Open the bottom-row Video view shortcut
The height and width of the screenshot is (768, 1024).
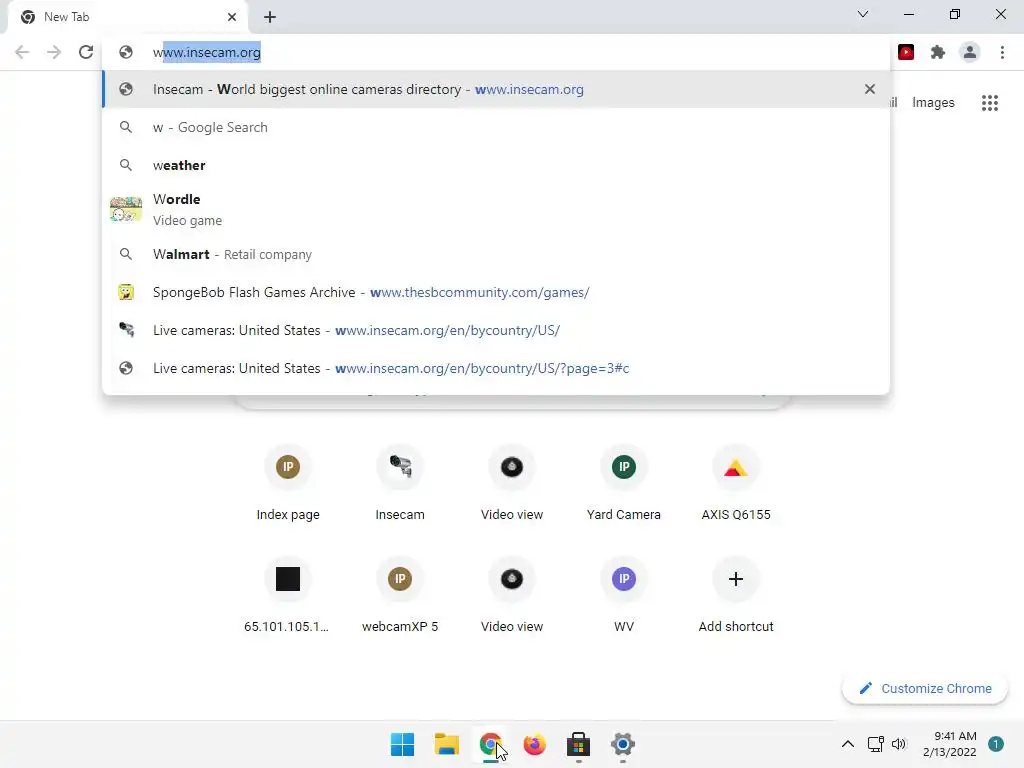[x=512, y=596]
